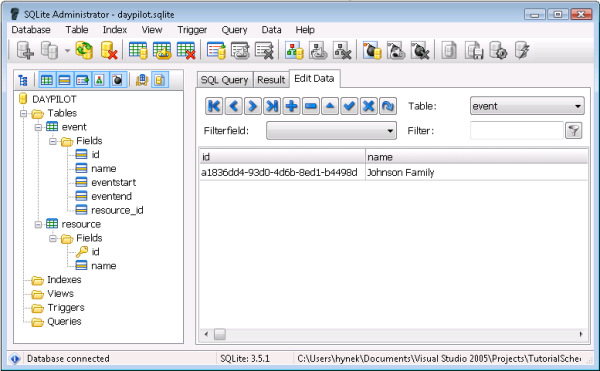The image size is (600, 371).
Task: Click the name column header in grid
Action: [476, 157]
